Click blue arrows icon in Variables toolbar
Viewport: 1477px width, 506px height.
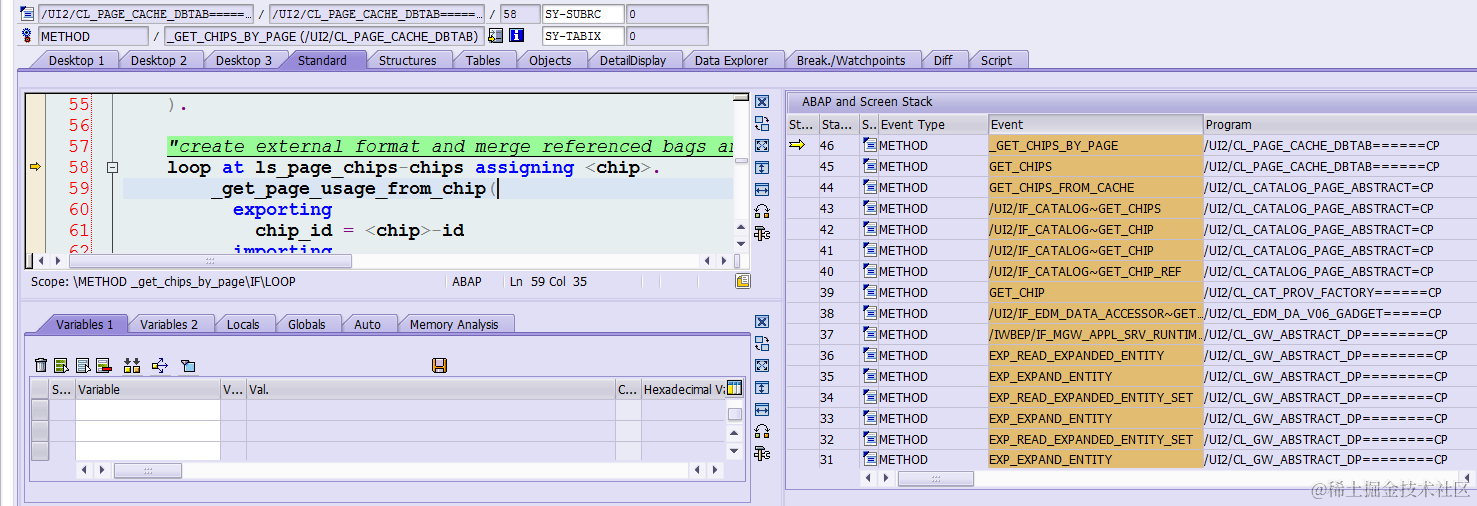(x=160, y=366)
